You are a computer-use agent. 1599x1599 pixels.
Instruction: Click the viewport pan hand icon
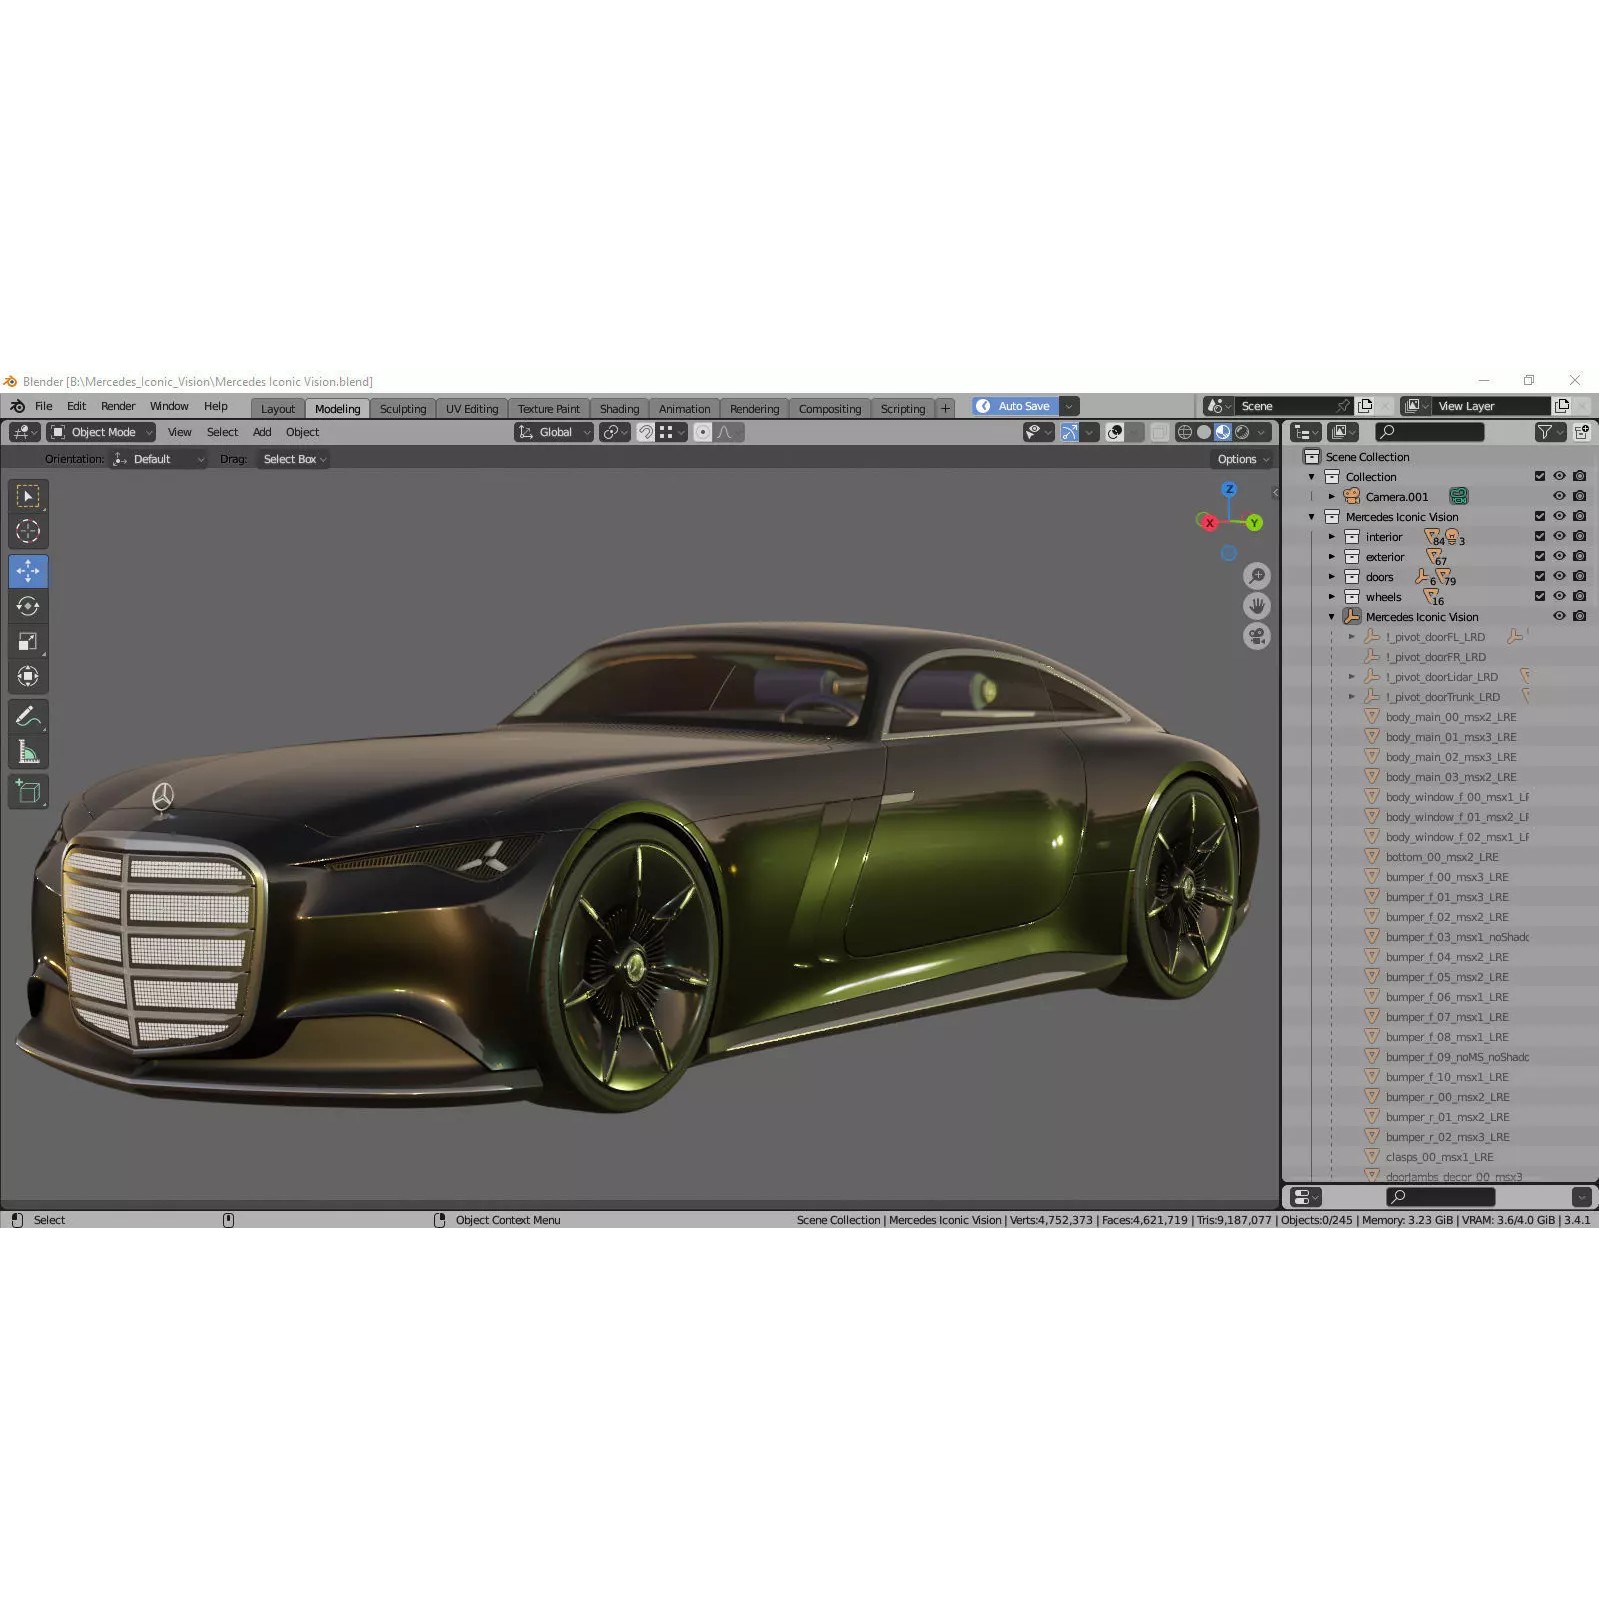[1257, 606]
